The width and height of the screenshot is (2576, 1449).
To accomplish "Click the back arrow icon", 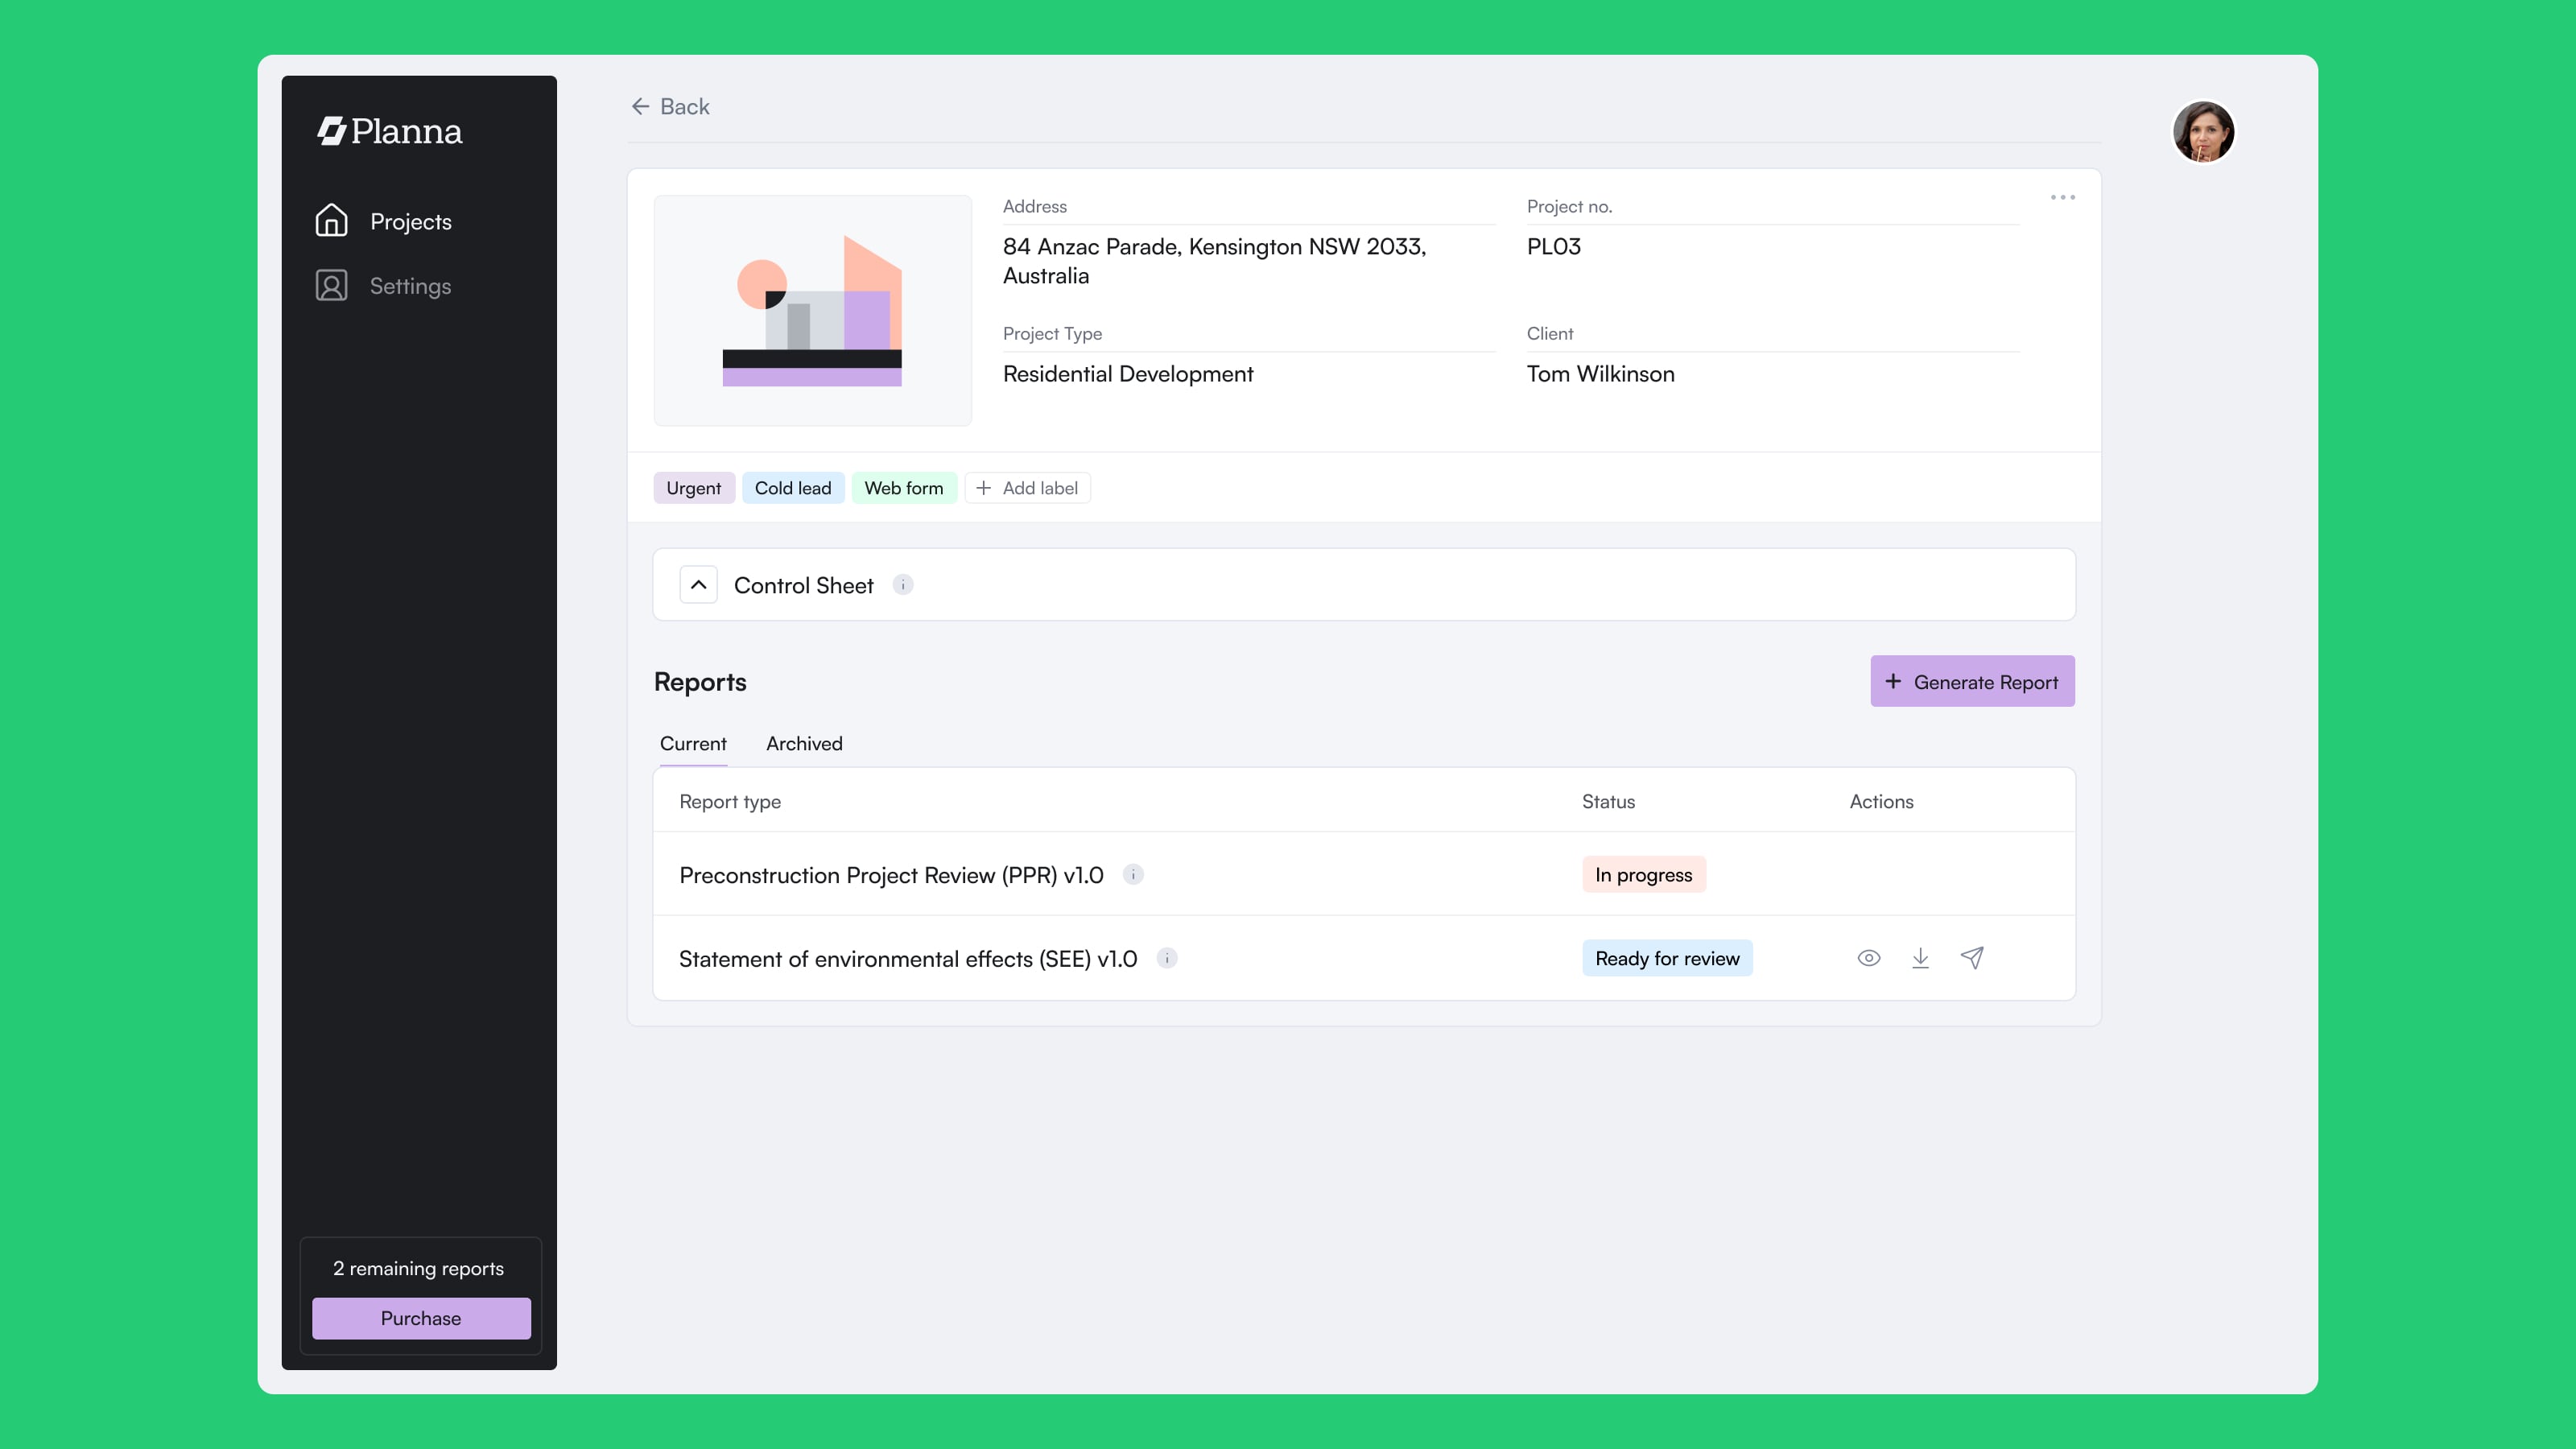I will point(641,106).
